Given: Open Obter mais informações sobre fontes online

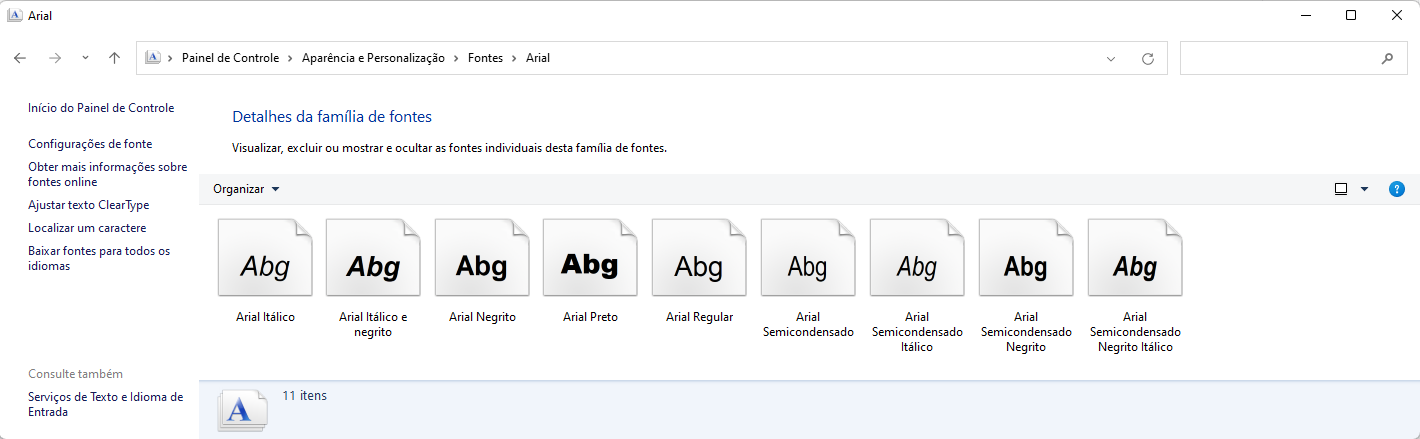Looking at the screenshot, I should pyautogui.click(x=108, y=175).
